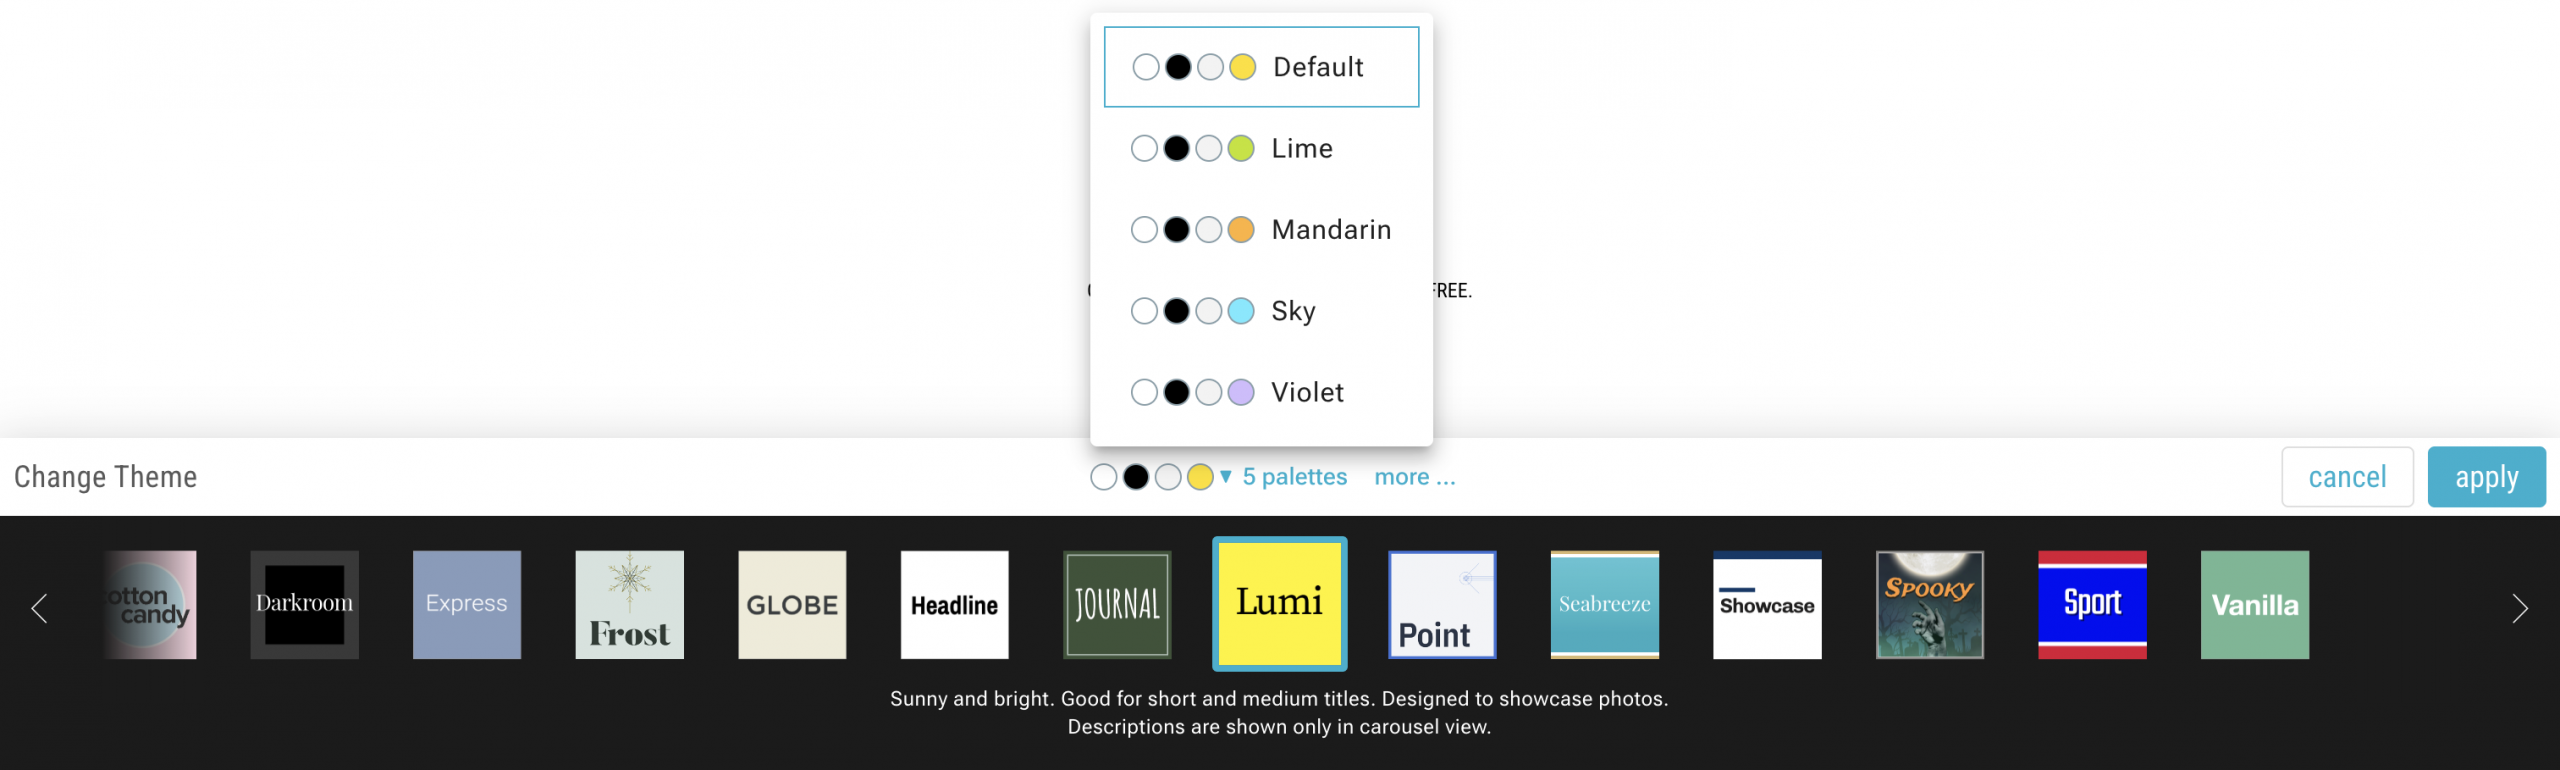Viewport: 2560px width, 770px height.
Task: Select the Violet palette entry
Action: (1260, 392)
